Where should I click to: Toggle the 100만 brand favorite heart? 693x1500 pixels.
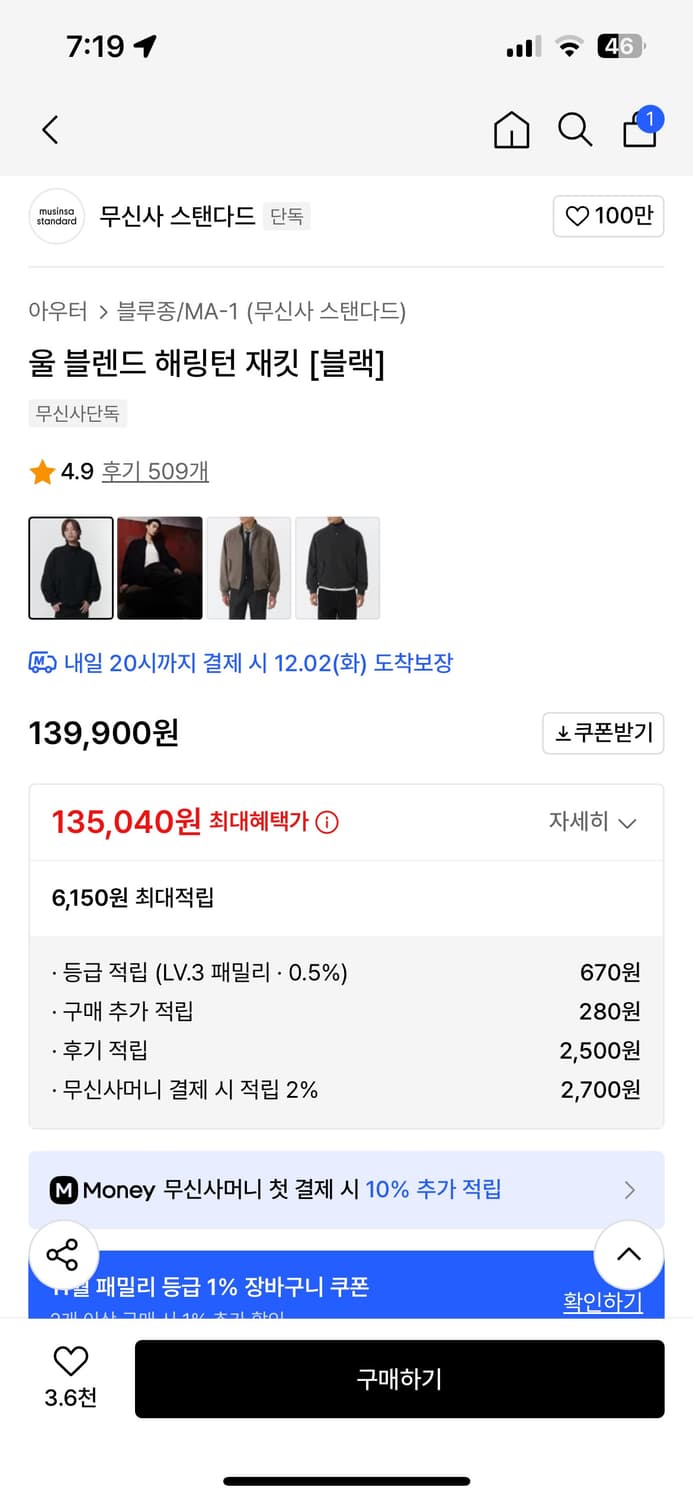point(608,216)
